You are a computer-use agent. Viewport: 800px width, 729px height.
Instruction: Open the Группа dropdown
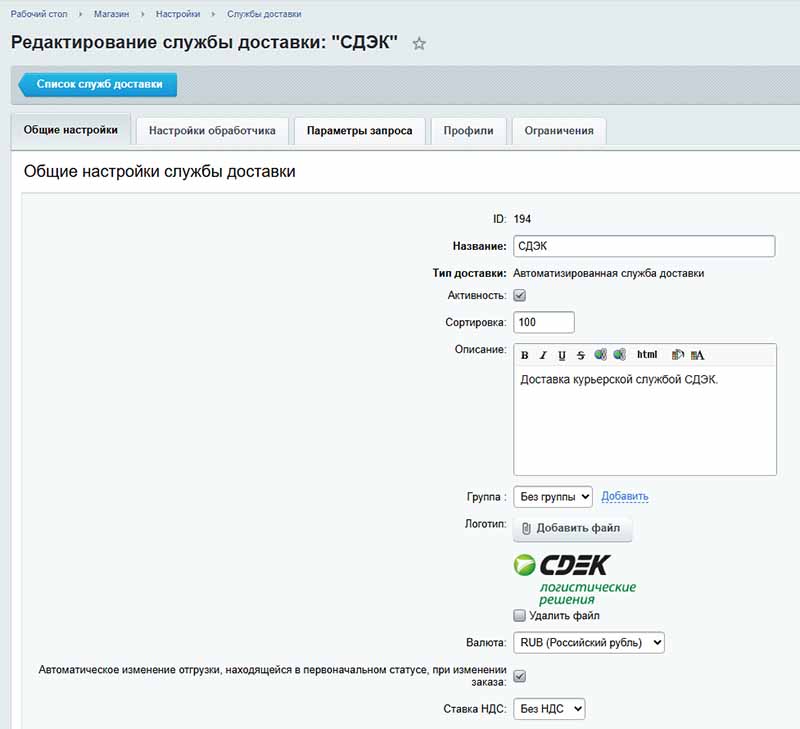[551, 496]
